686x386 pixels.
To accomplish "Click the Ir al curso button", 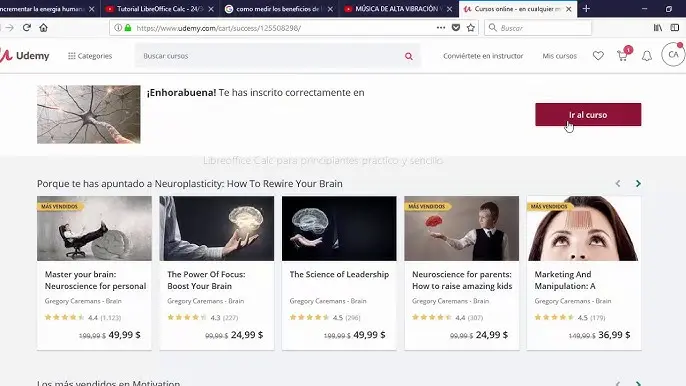I will (x=588, y=115).
